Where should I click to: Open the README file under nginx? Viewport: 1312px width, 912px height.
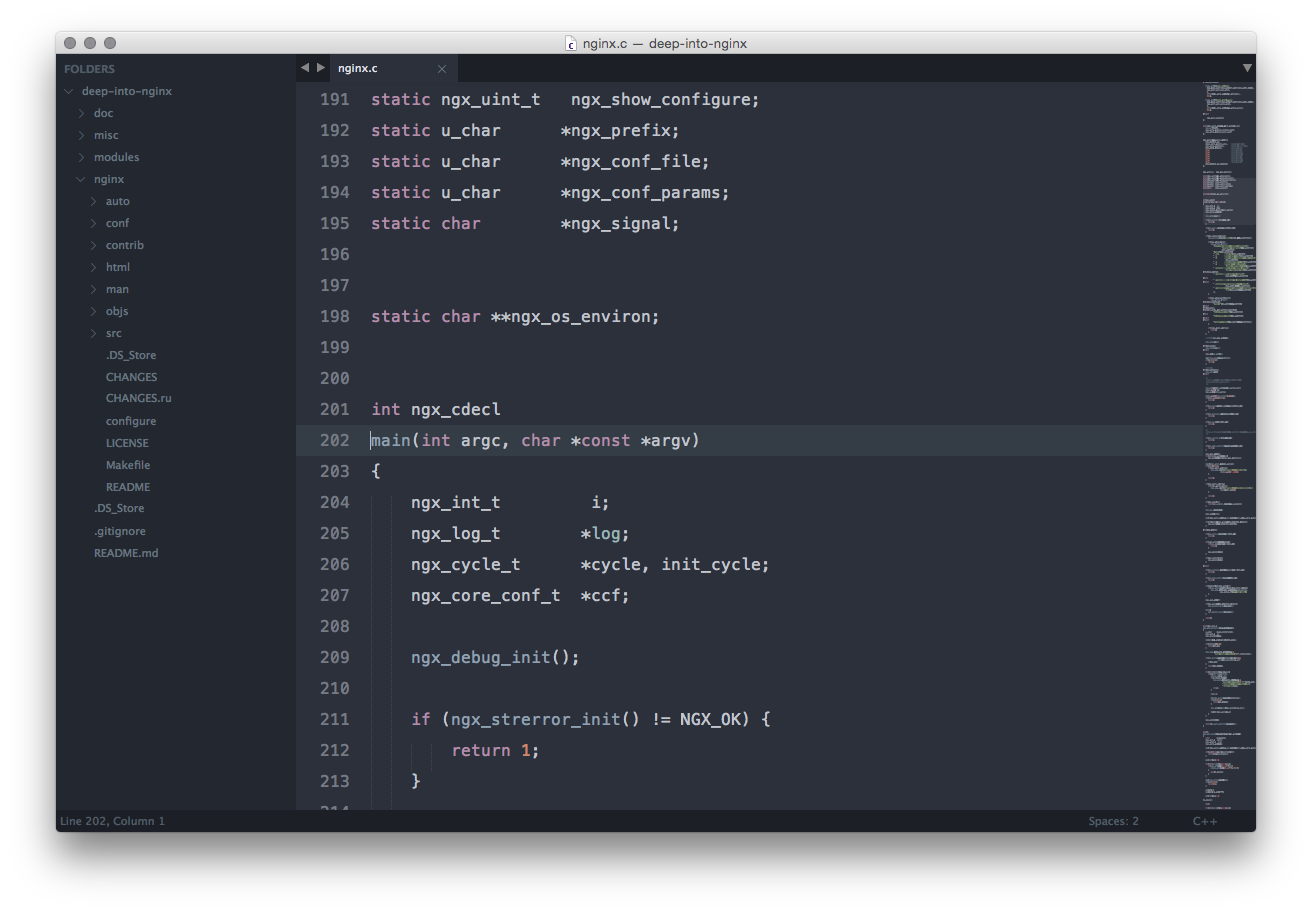(128, 487)
